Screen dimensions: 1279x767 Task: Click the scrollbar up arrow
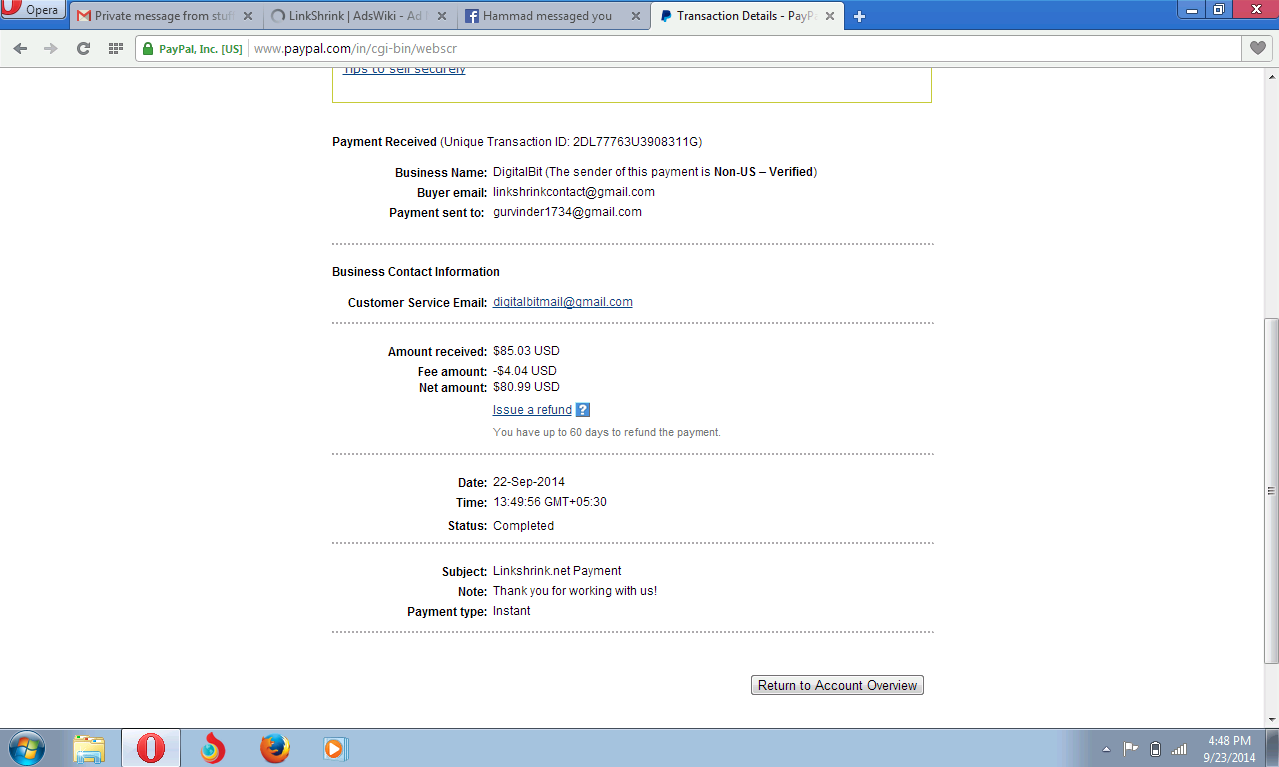click(x=1271, y=77)
